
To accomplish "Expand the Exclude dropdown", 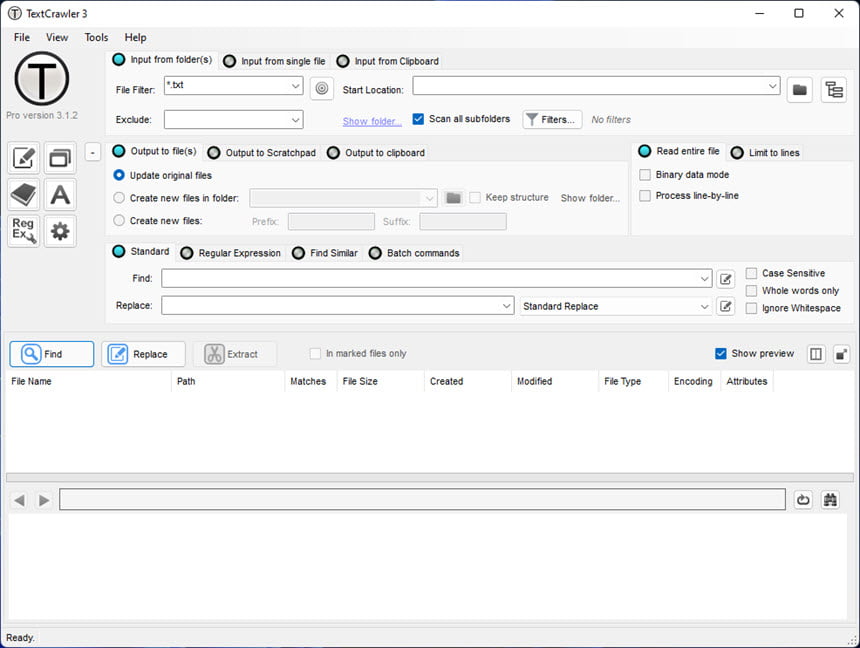I will pyautogui.click(x=295, y=120).
